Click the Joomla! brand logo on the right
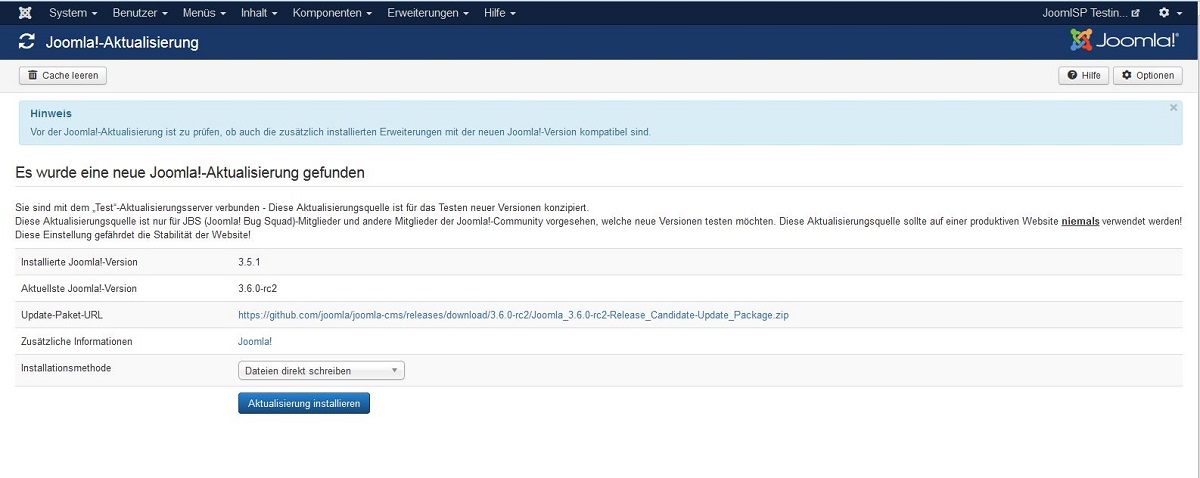 [1124, 41]
